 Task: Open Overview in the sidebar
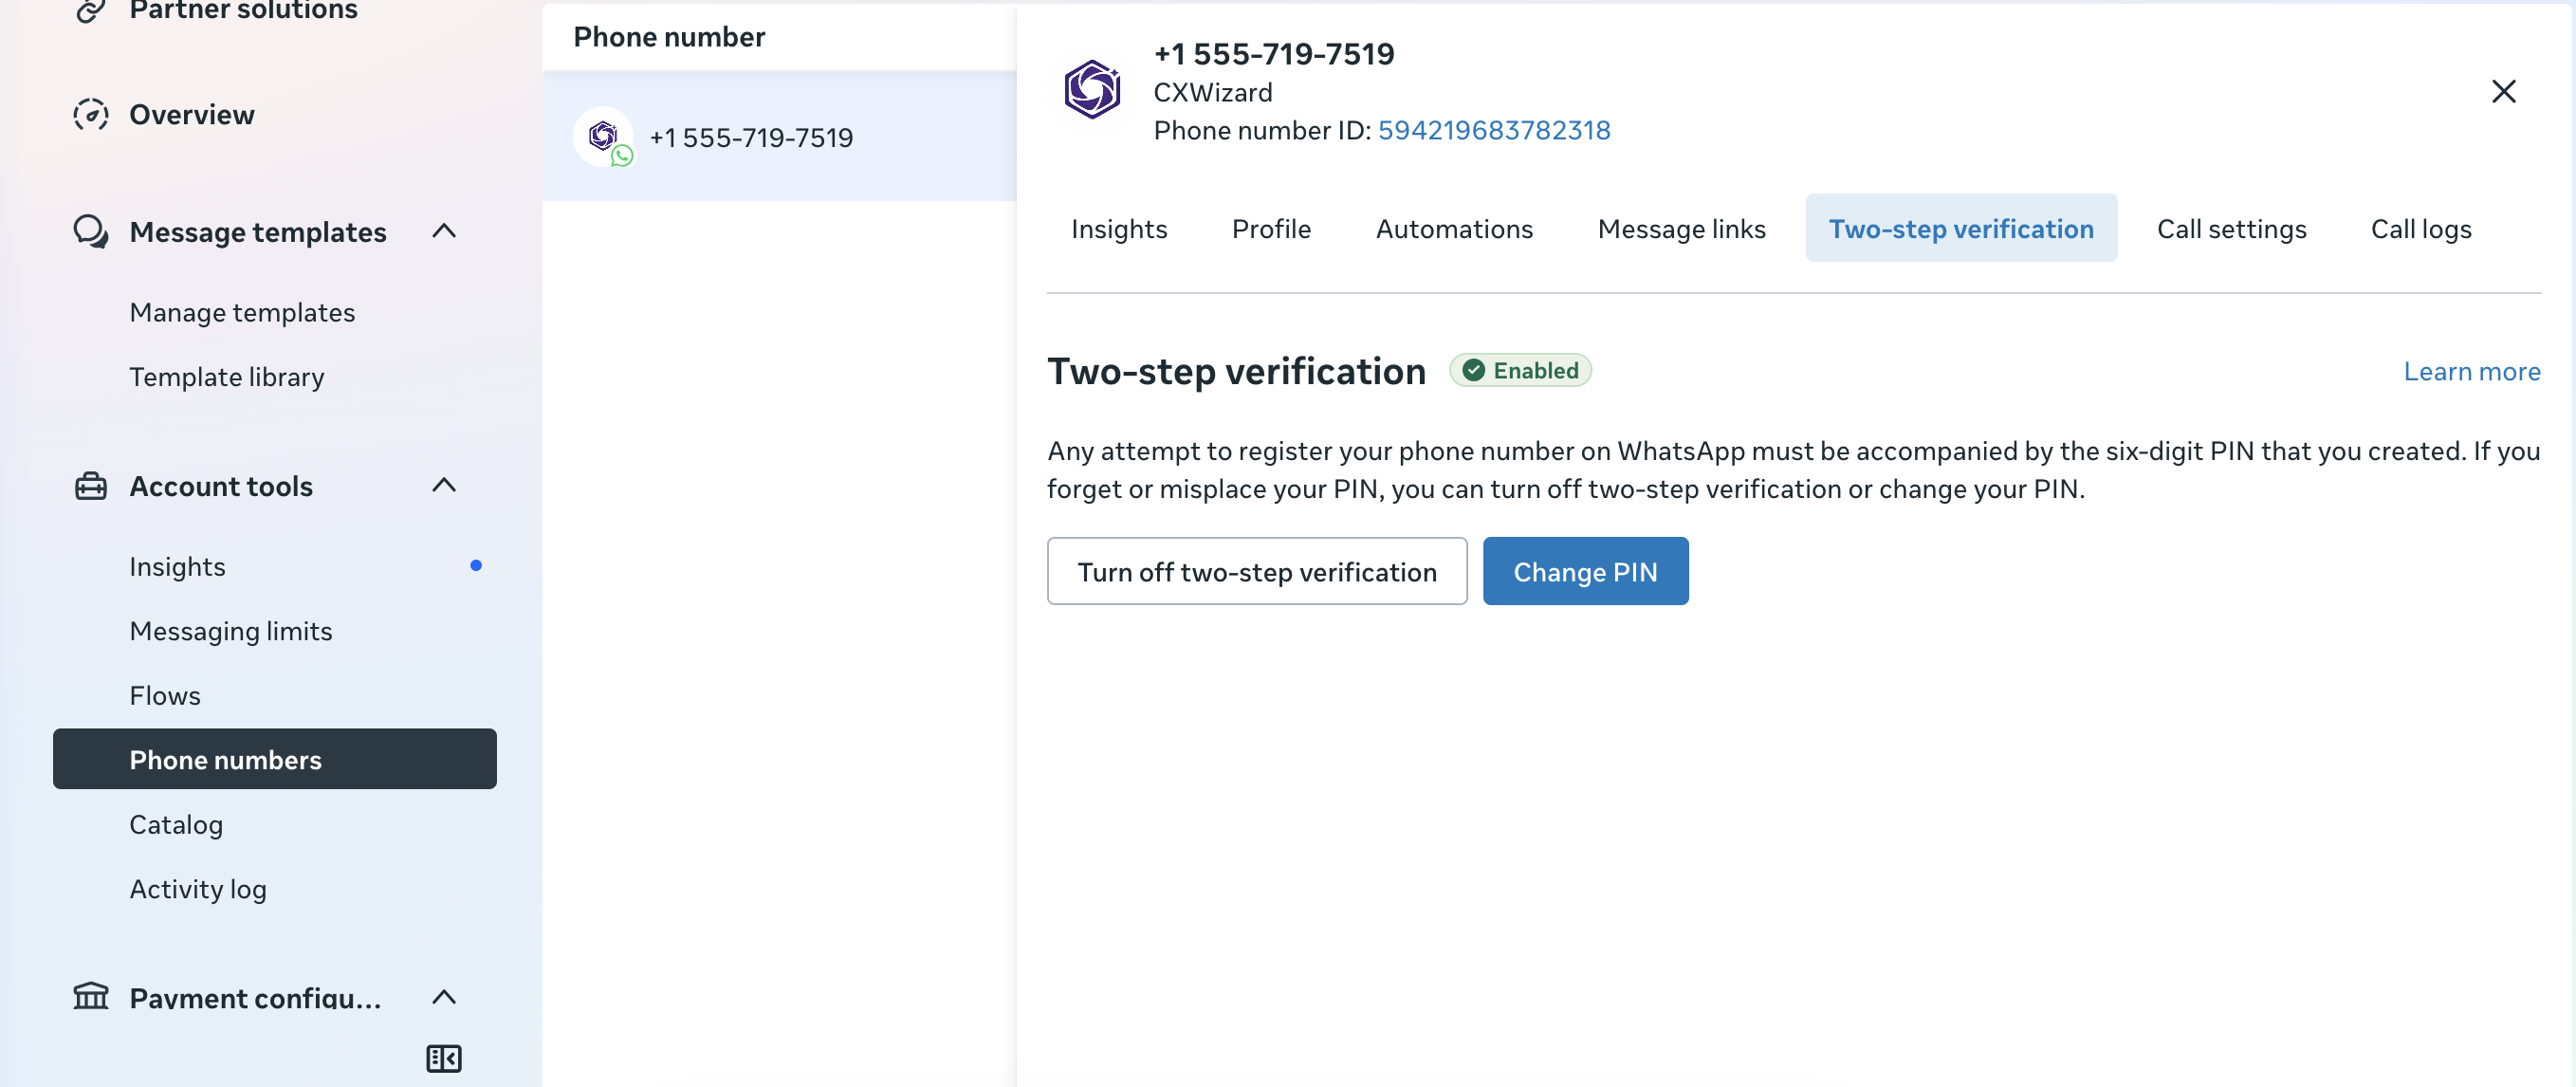pyautogui.click(x=192, y=115)
